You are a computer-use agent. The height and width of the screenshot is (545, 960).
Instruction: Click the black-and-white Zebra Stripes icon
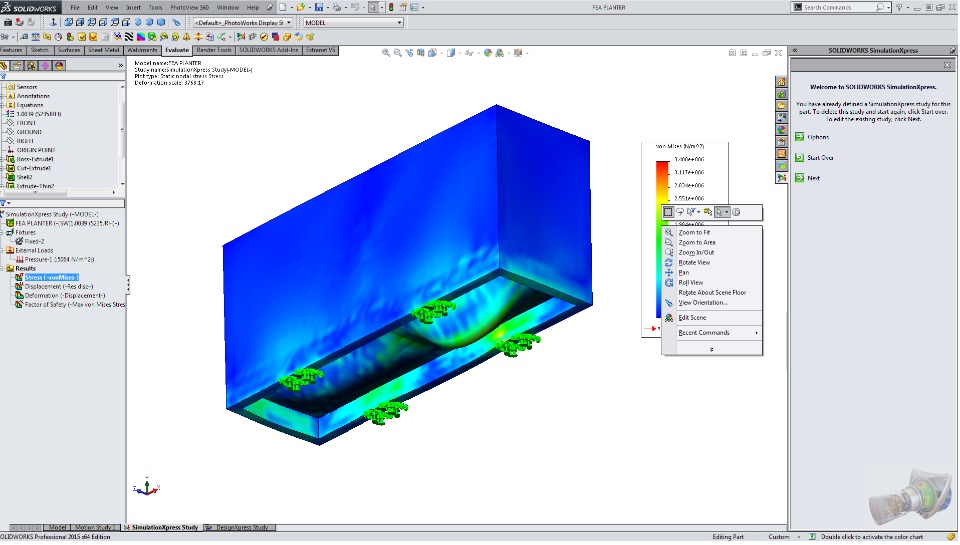coord(129,37)
